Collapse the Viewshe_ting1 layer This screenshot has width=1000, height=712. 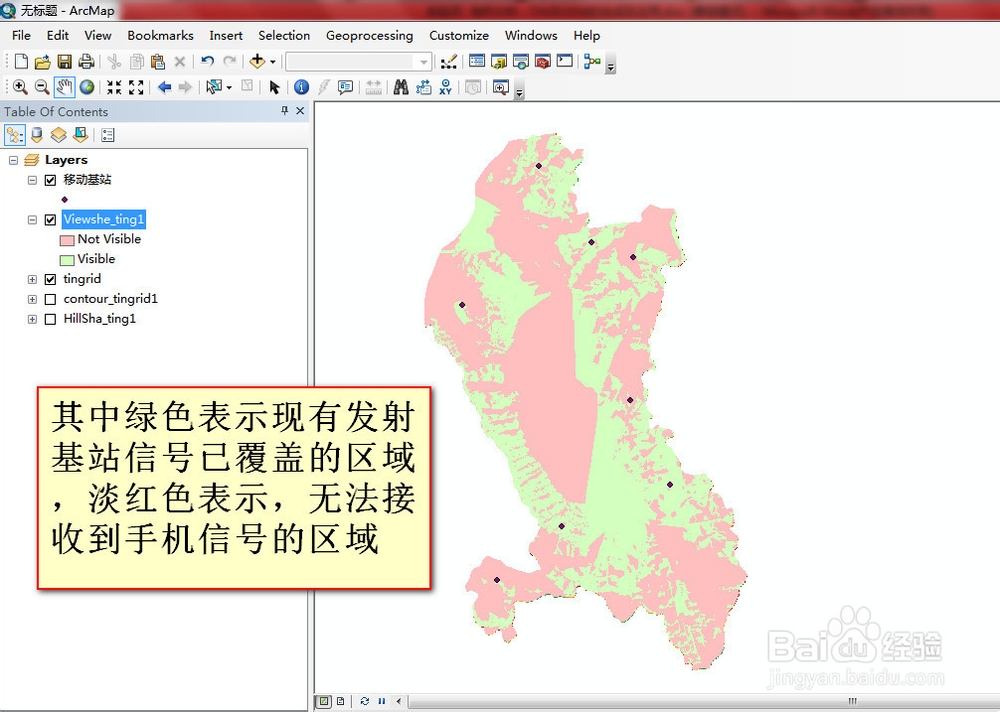[32, 220]
